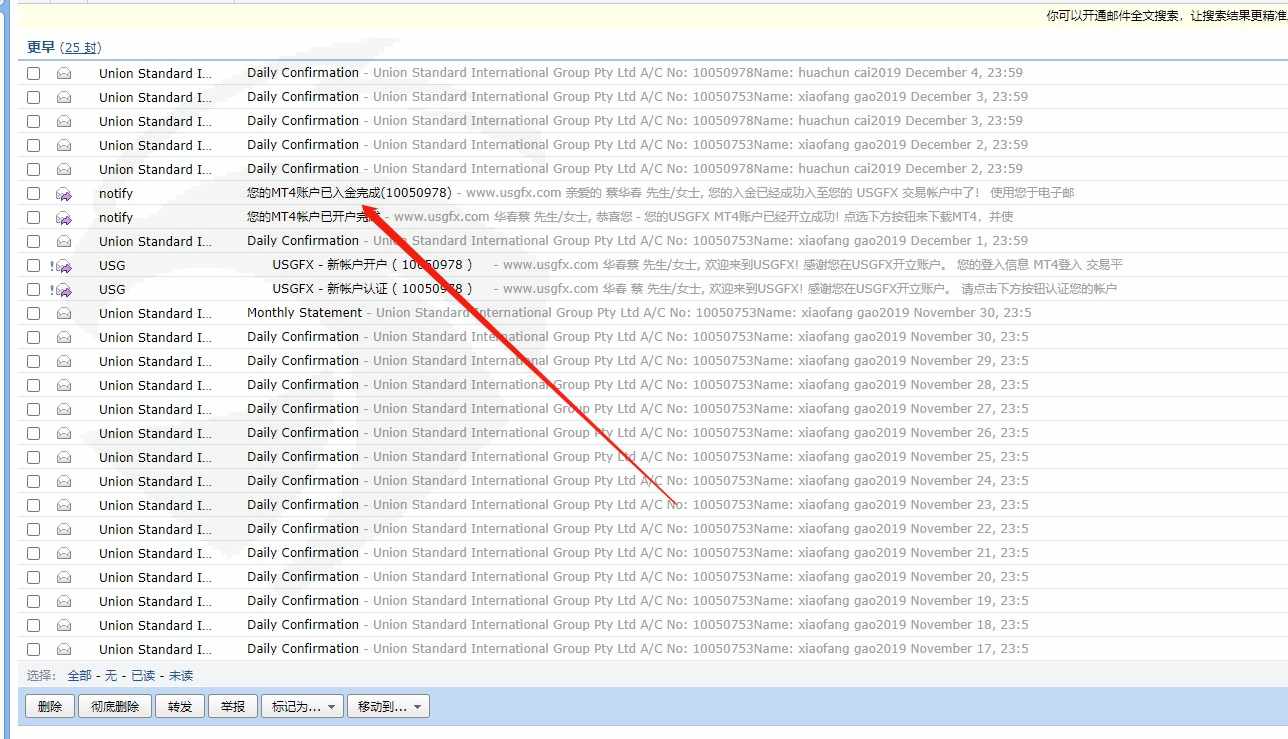Image resolution: width=1288 pixels, height=739 pixels.
Task: Tick checkbox for the November 22 email
Action: 34,529
